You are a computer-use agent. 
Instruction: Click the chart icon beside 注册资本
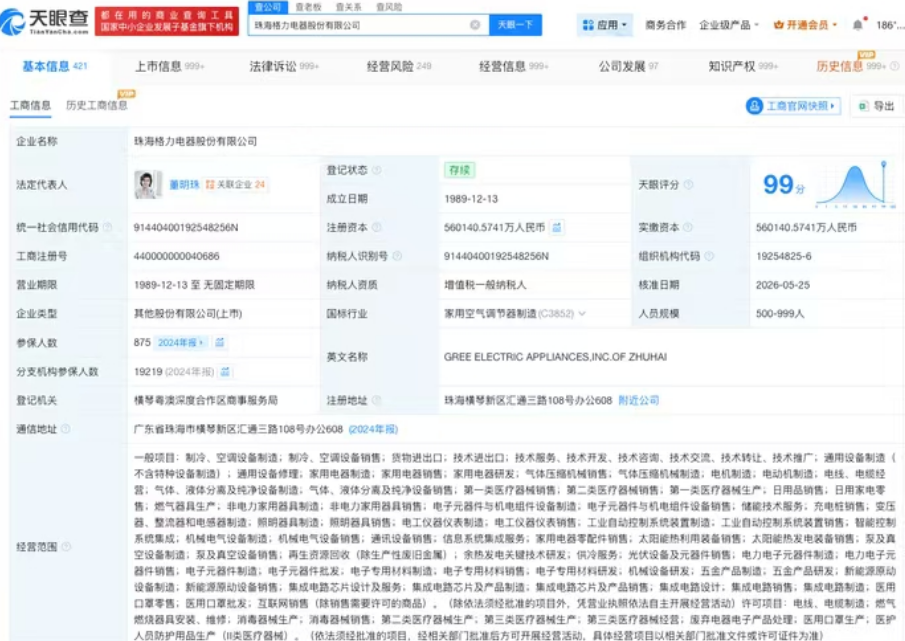pos(556,227)
